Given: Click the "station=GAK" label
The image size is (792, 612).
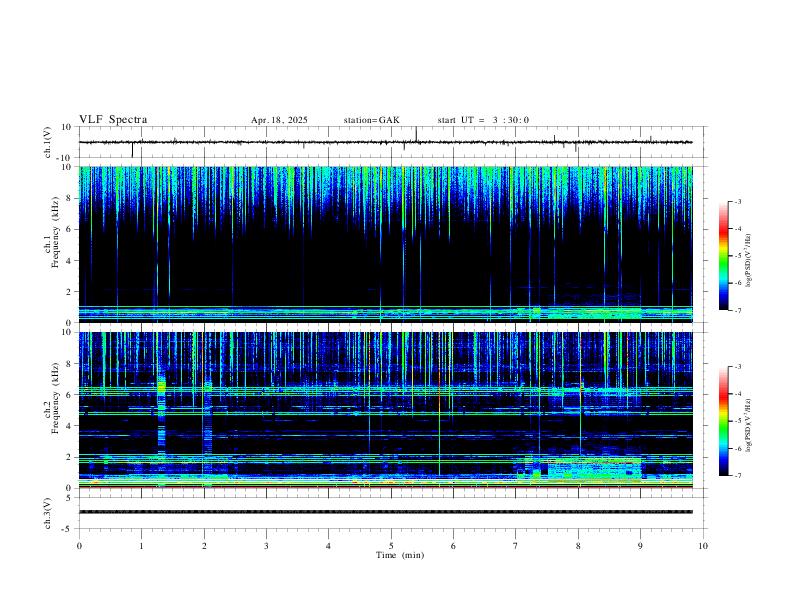Looking at the screenshot, I should point(371,120).
